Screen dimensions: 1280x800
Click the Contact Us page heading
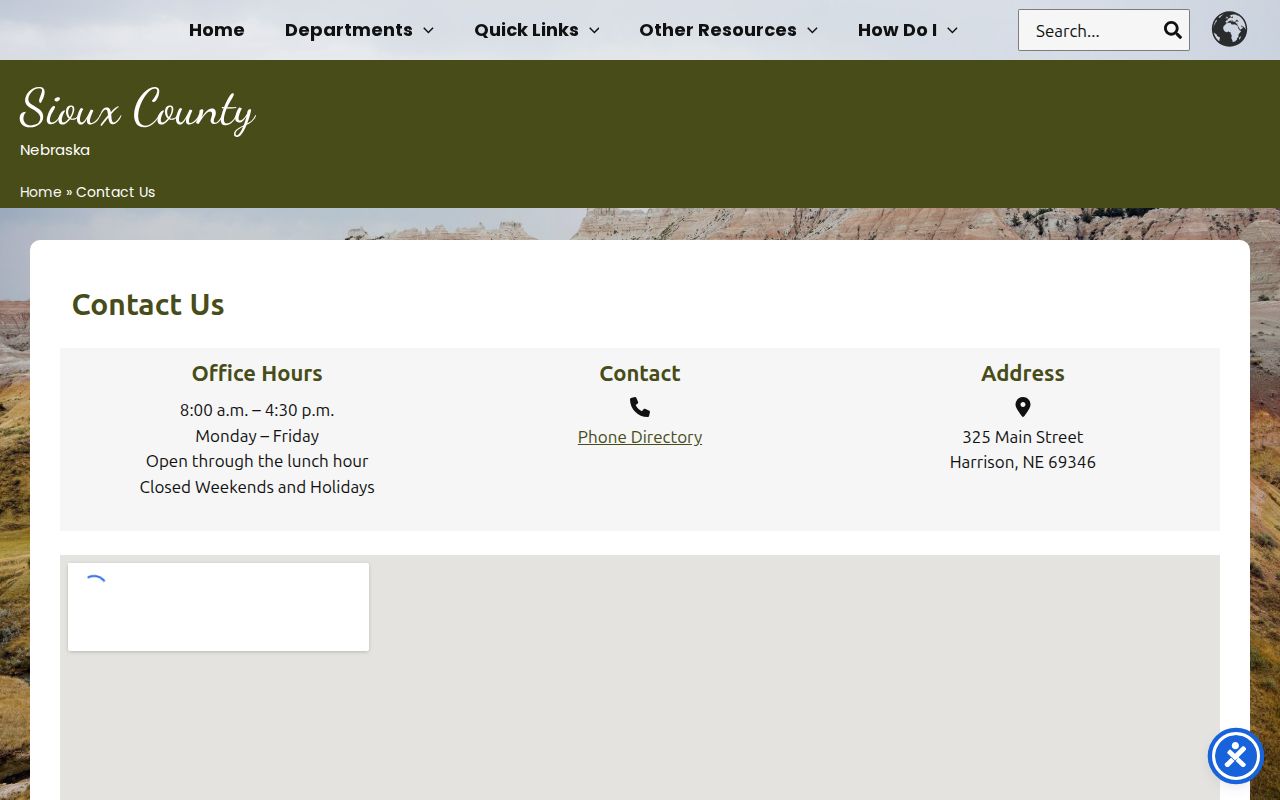(148, 304)
